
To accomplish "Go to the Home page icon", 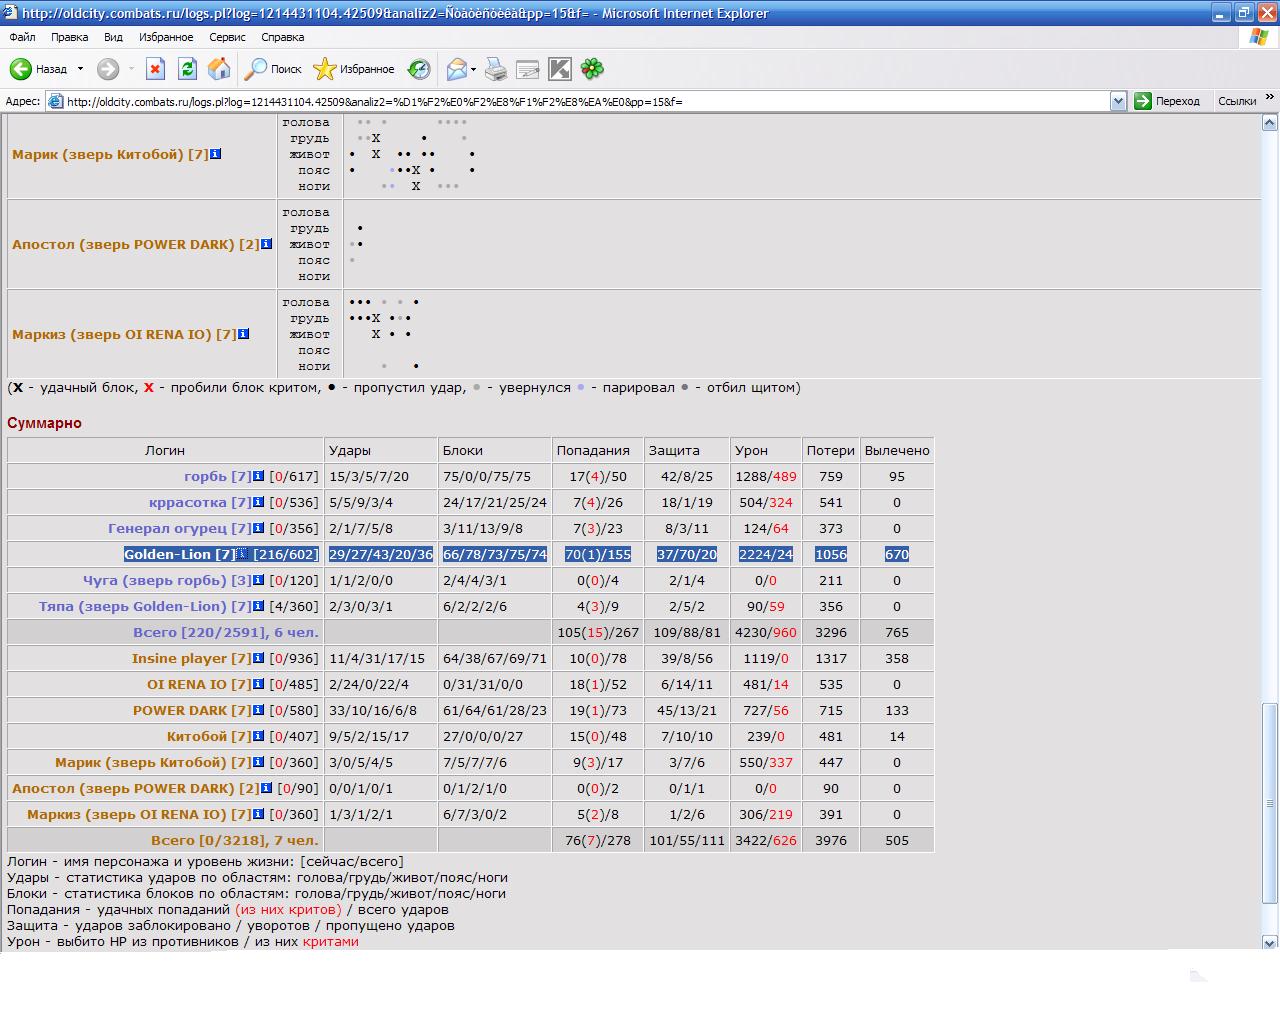I will point(219,69).
